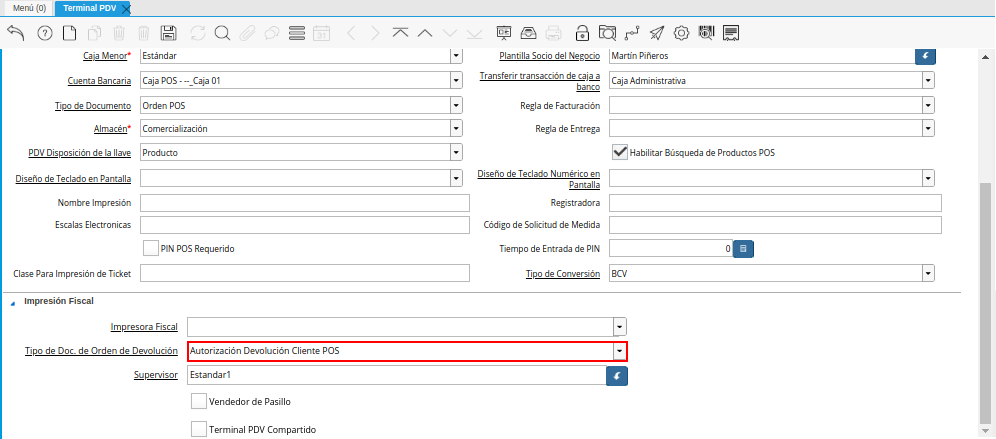Expand the Tipo de Documento dropdown arrow
996x439 pixels.
tap(456, 105)
